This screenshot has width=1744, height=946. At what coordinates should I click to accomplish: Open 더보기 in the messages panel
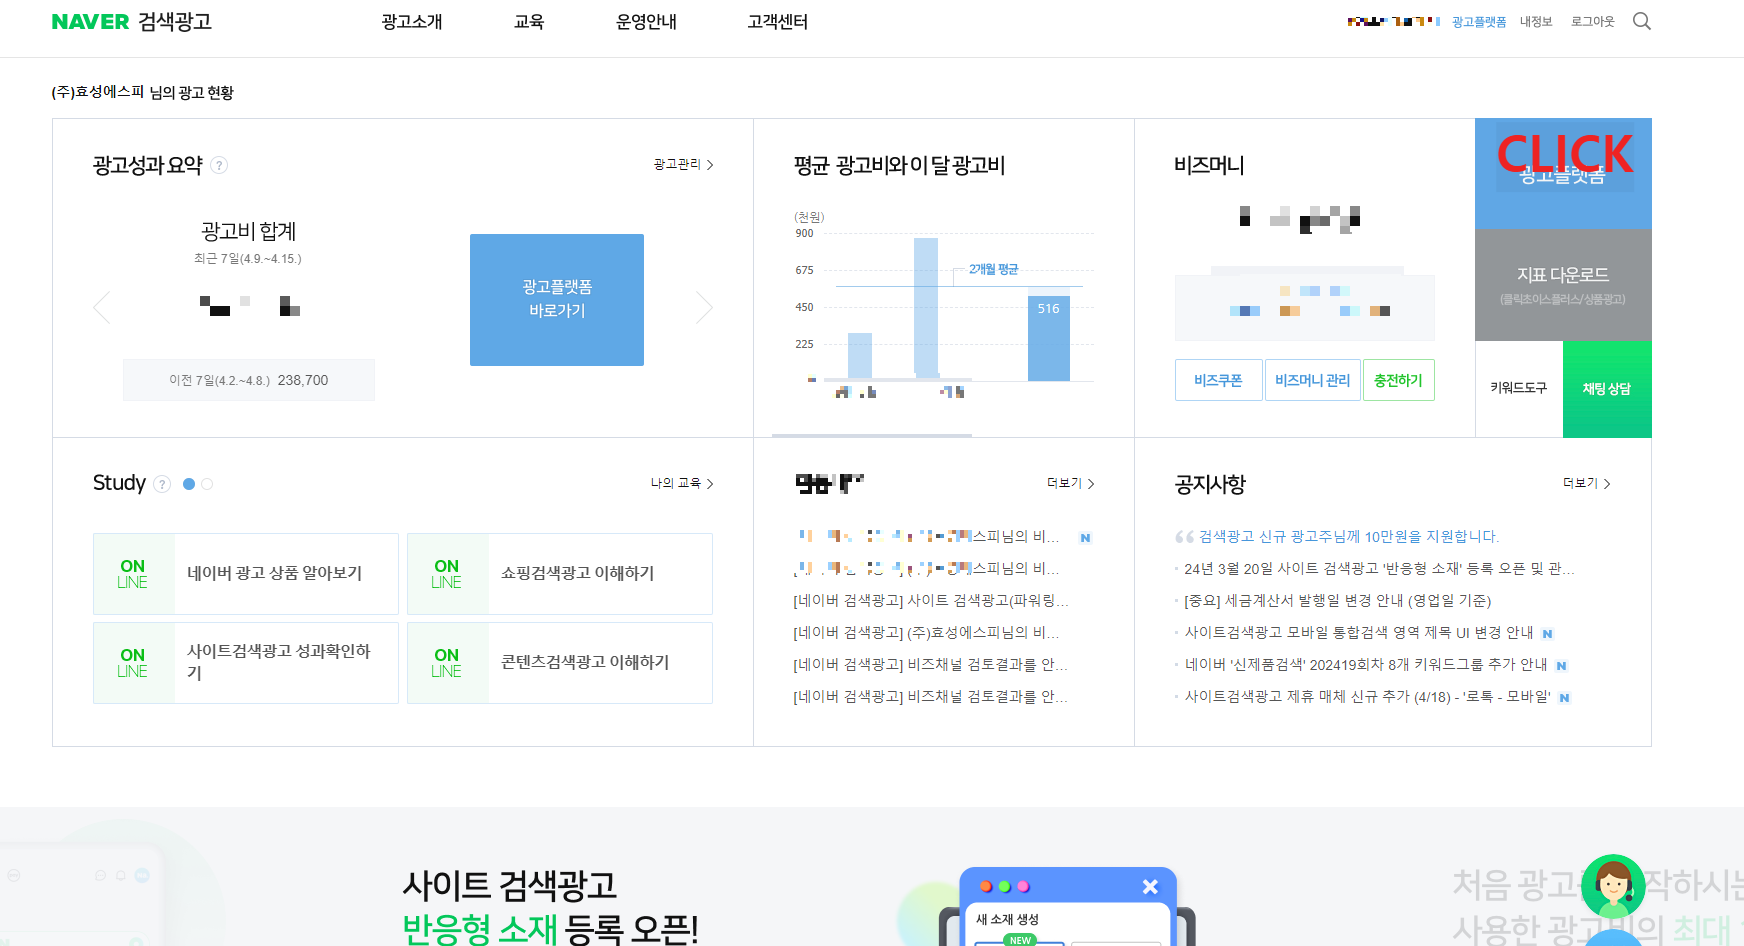tap(1071, 483)
